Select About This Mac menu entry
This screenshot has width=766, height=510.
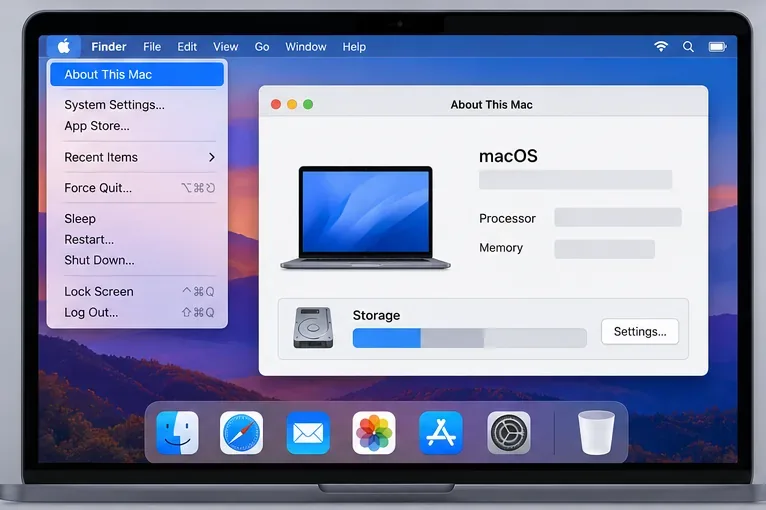tap(137, 74)
